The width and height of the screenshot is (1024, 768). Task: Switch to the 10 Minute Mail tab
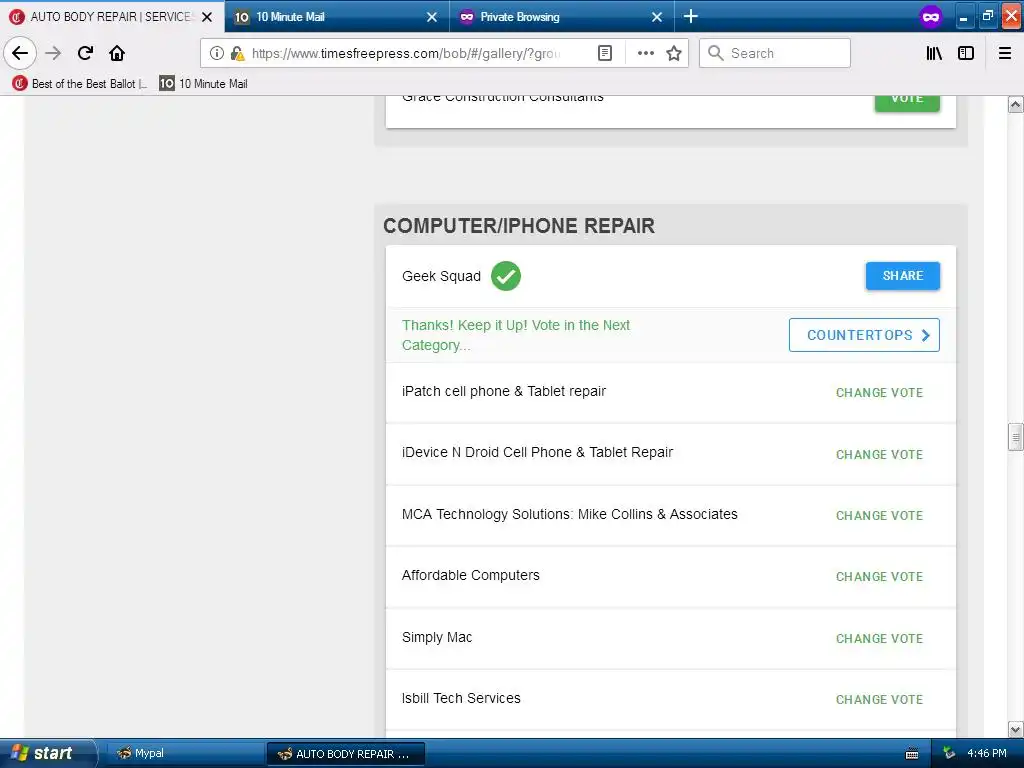pyautogui.click(x=337, y=16)
